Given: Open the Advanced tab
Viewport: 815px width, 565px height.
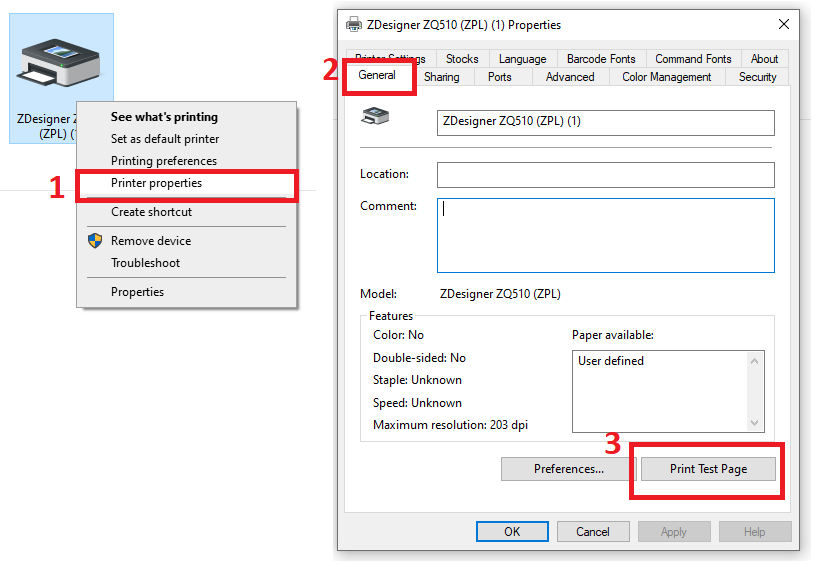Looking at the screenshot, I should pos(570,77).
